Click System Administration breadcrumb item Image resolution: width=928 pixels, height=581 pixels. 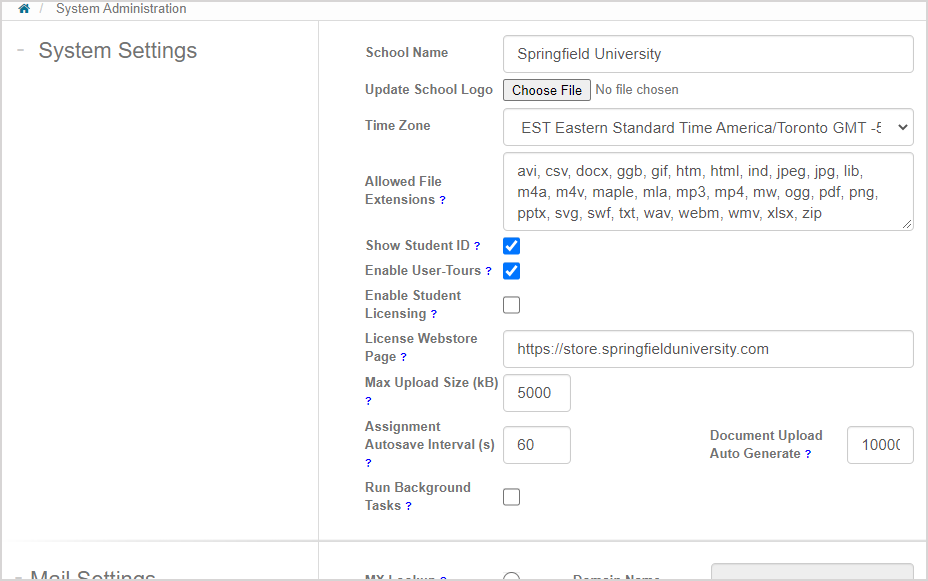point(121,9)
